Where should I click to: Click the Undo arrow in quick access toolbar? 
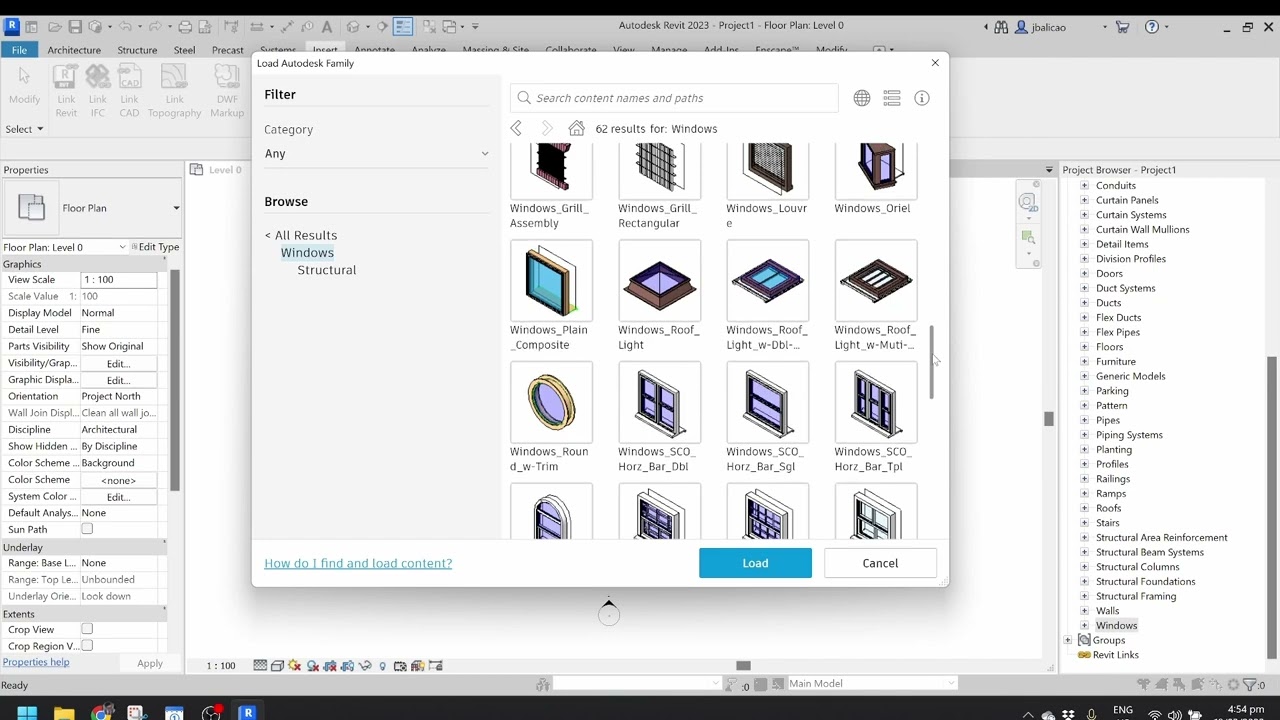tap(126, 27)
